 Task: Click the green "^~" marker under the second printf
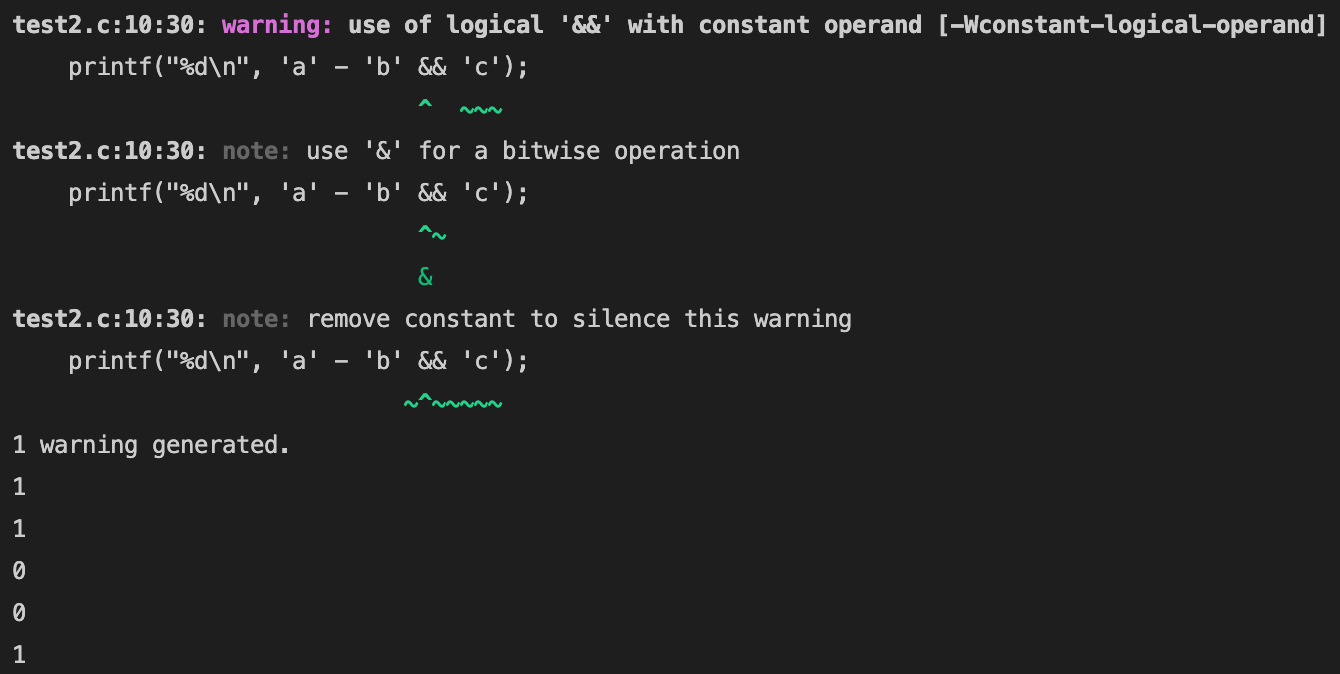pos(432,236)
